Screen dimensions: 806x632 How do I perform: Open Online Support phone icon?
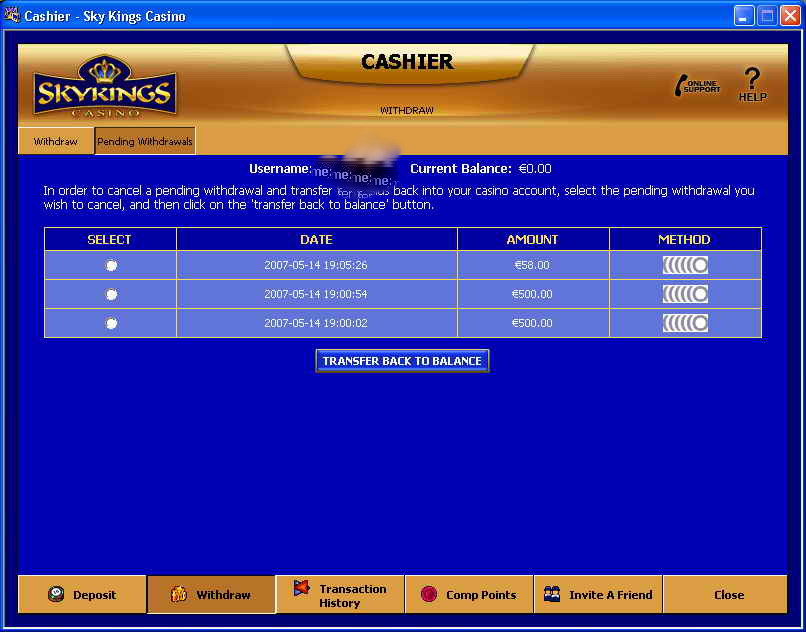point(698,86)
